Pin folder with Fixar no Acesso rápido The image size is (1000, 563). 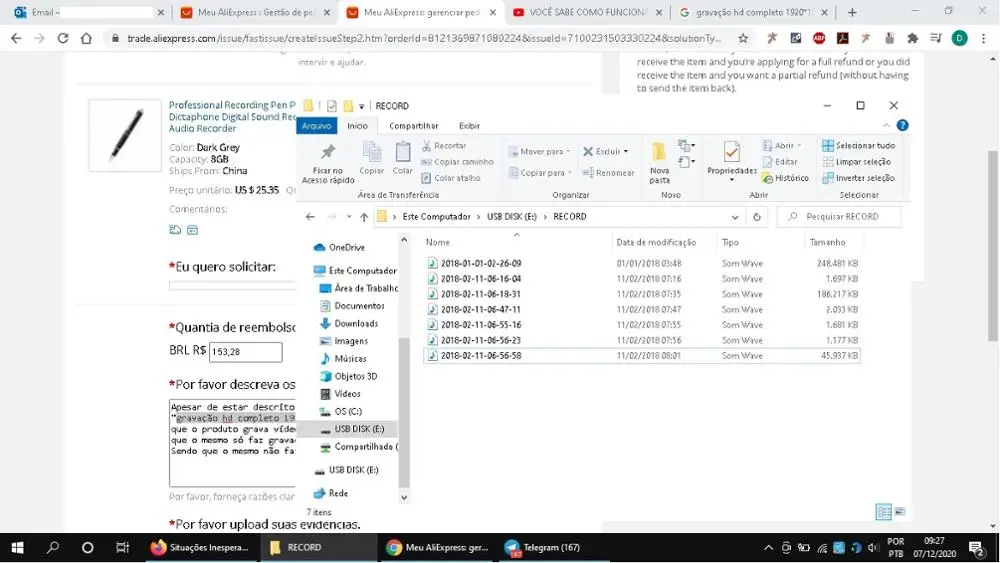click(x=328, y=163)
